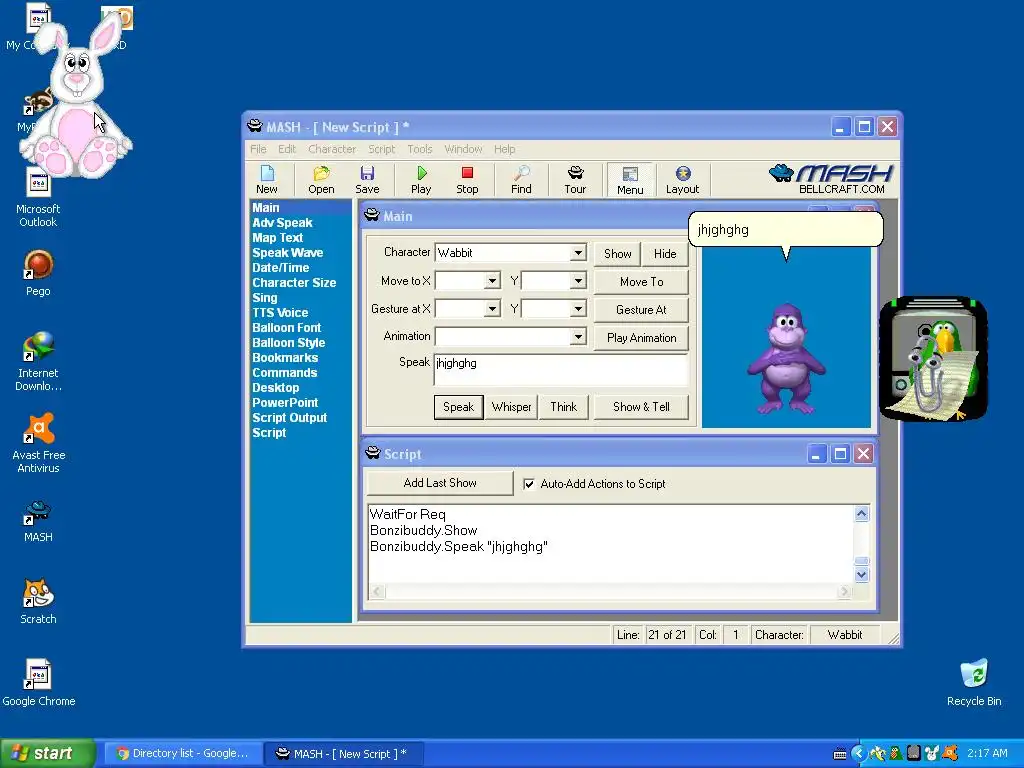Click the purple Bonzi gorilla character
The image size is (1024, 768).
(x=786, y=359)
